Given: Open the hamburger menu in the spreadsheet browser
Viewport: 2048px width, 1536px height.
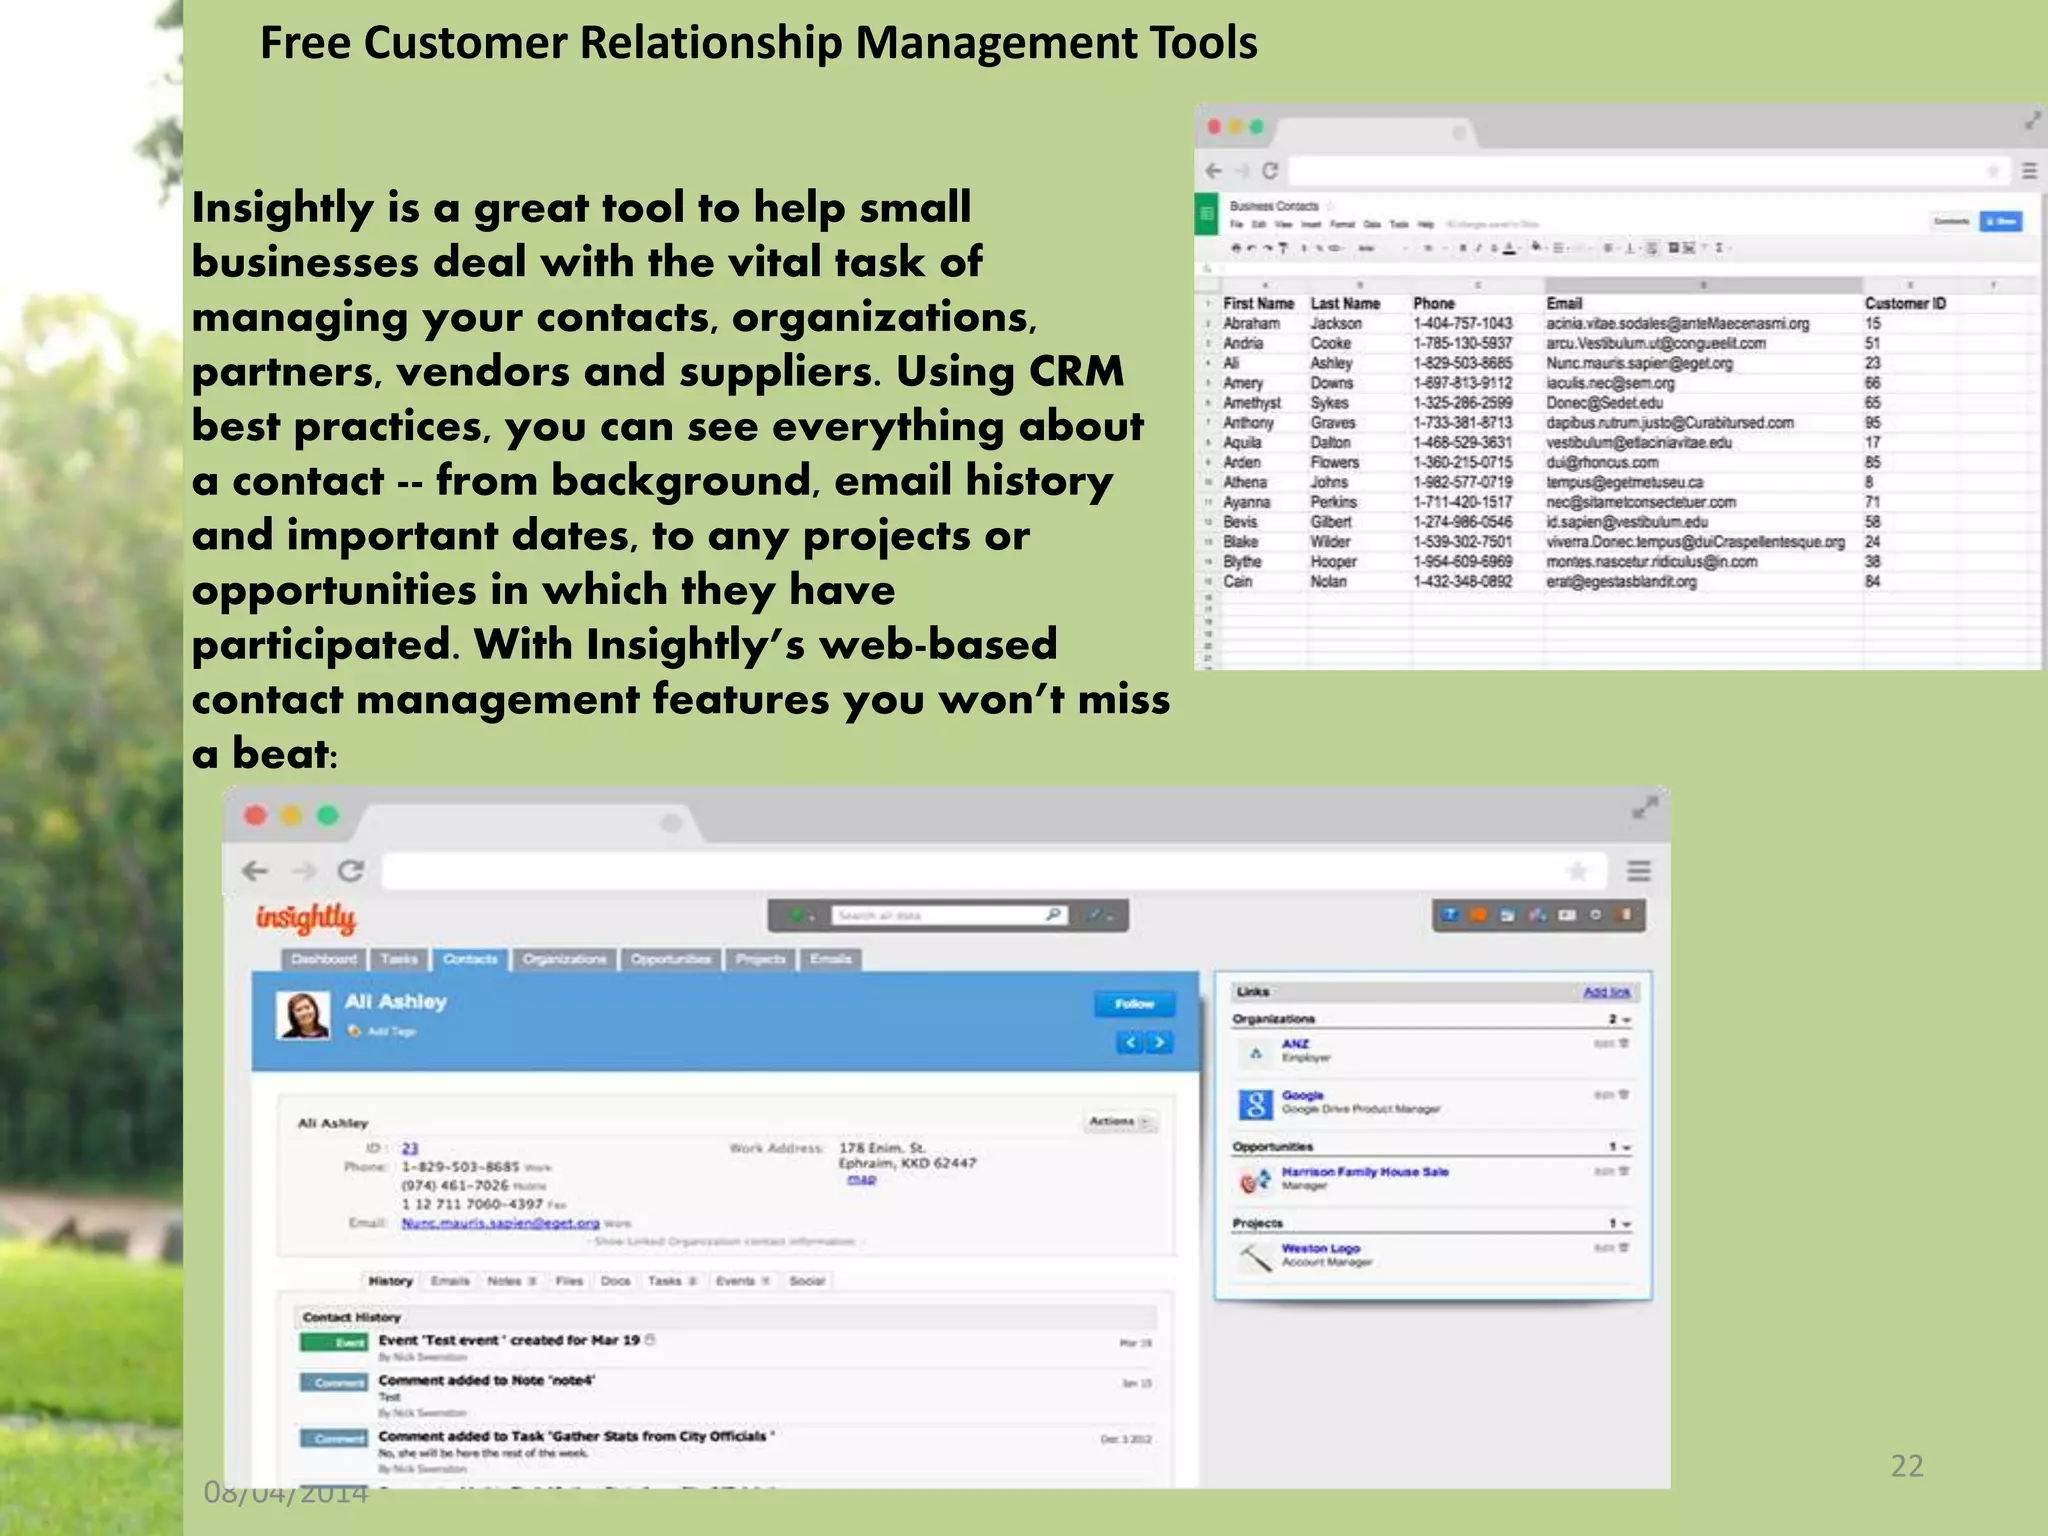Looking at the screenshot, I should [x=2030, y=171].
